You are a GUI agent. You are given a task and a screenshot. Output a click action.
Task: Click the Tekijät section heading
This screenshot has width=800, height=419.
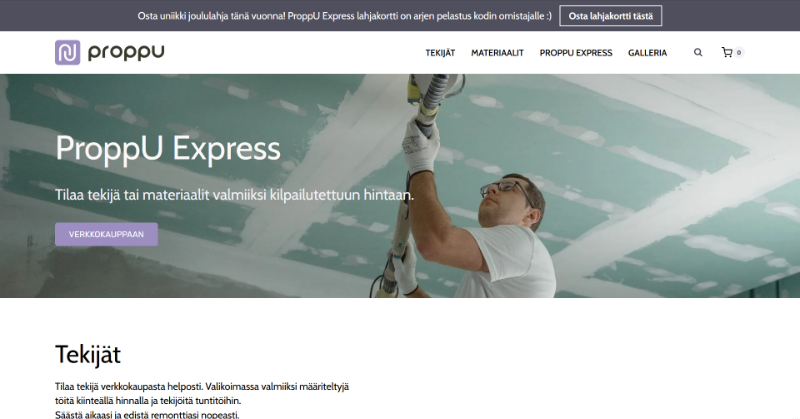pyautogui.click(x=88, y=354)
